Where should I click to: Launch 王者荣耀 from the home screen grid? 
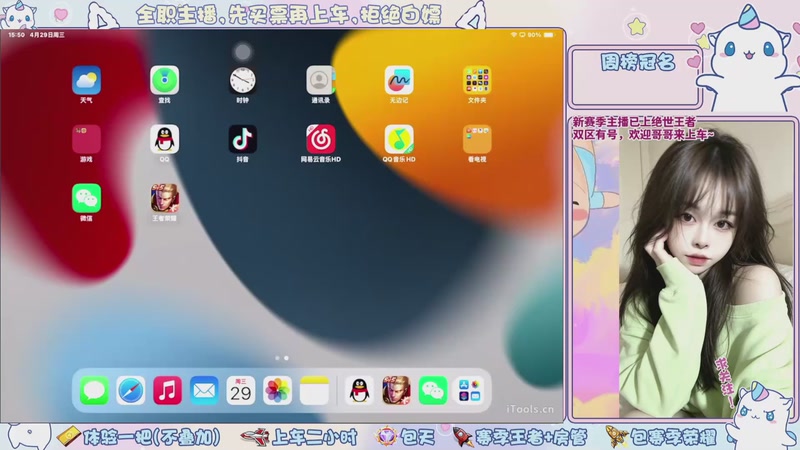tap(164, 198)
